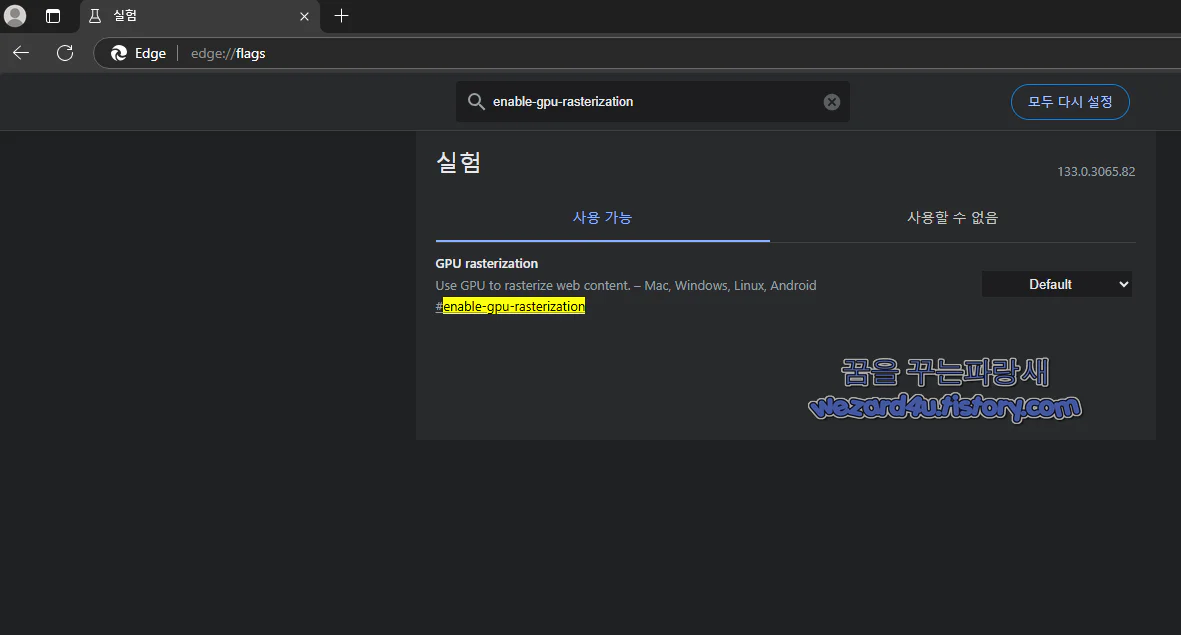Switch to the 사용 가능 tab
Image resolution: width=1181 pixels, height=635 pixels.
602,217
